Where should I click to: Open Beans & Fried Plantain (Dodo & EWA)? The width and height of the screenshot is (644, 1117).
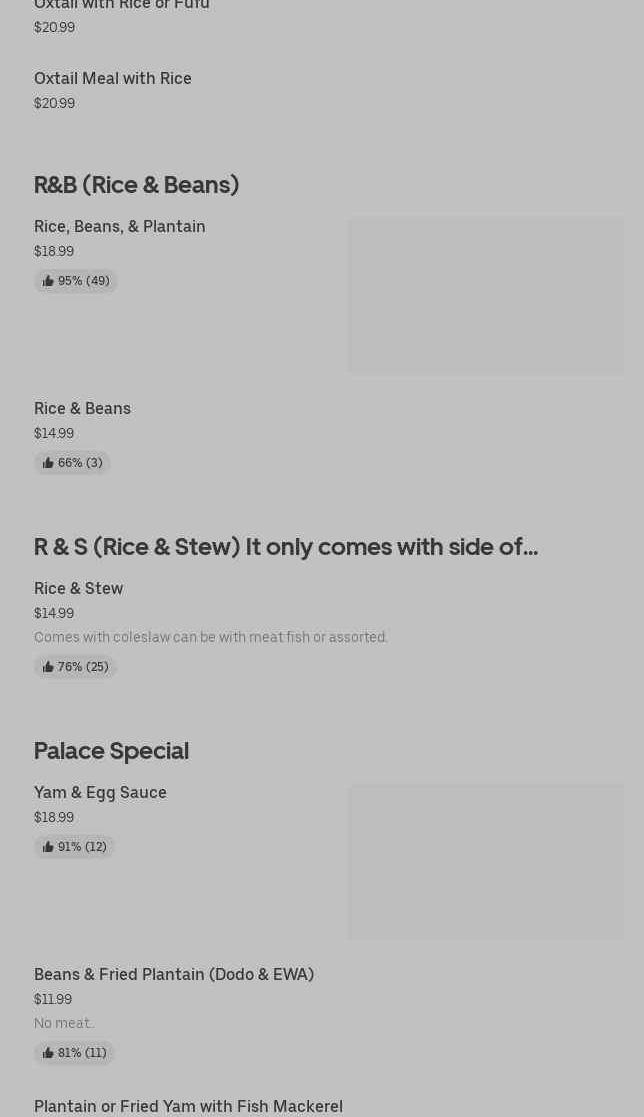click(174, 974)
